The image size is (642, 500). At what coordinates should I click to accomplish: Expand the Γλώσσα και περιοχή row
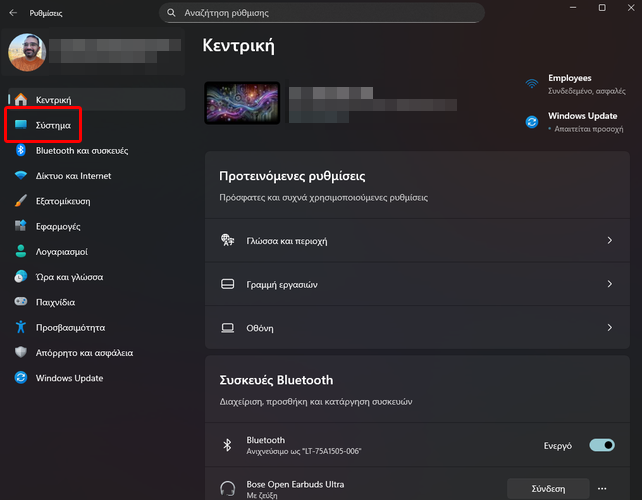point(415,241)
